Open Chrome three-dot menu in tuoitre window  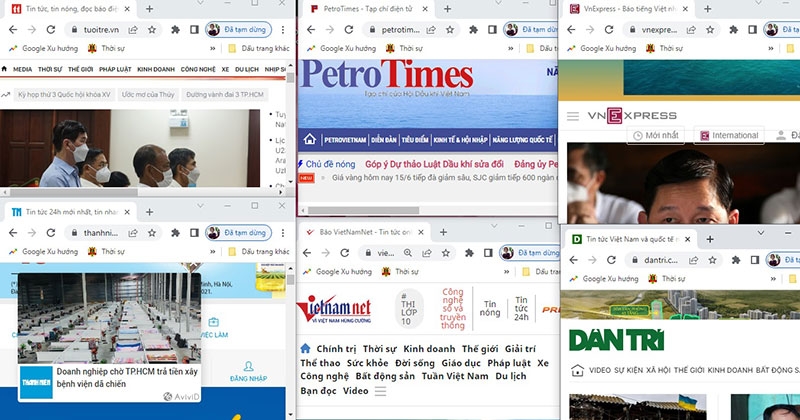coord(283,30)
